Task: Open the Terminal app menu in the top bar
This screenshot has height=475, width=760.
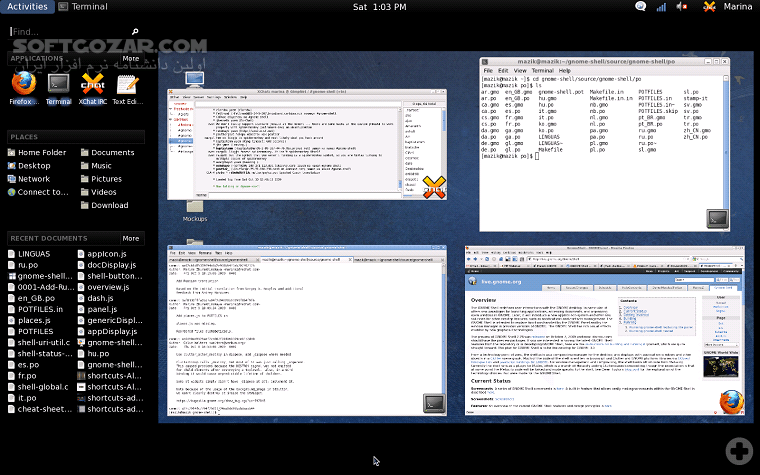Action: [x=83, y=7]
